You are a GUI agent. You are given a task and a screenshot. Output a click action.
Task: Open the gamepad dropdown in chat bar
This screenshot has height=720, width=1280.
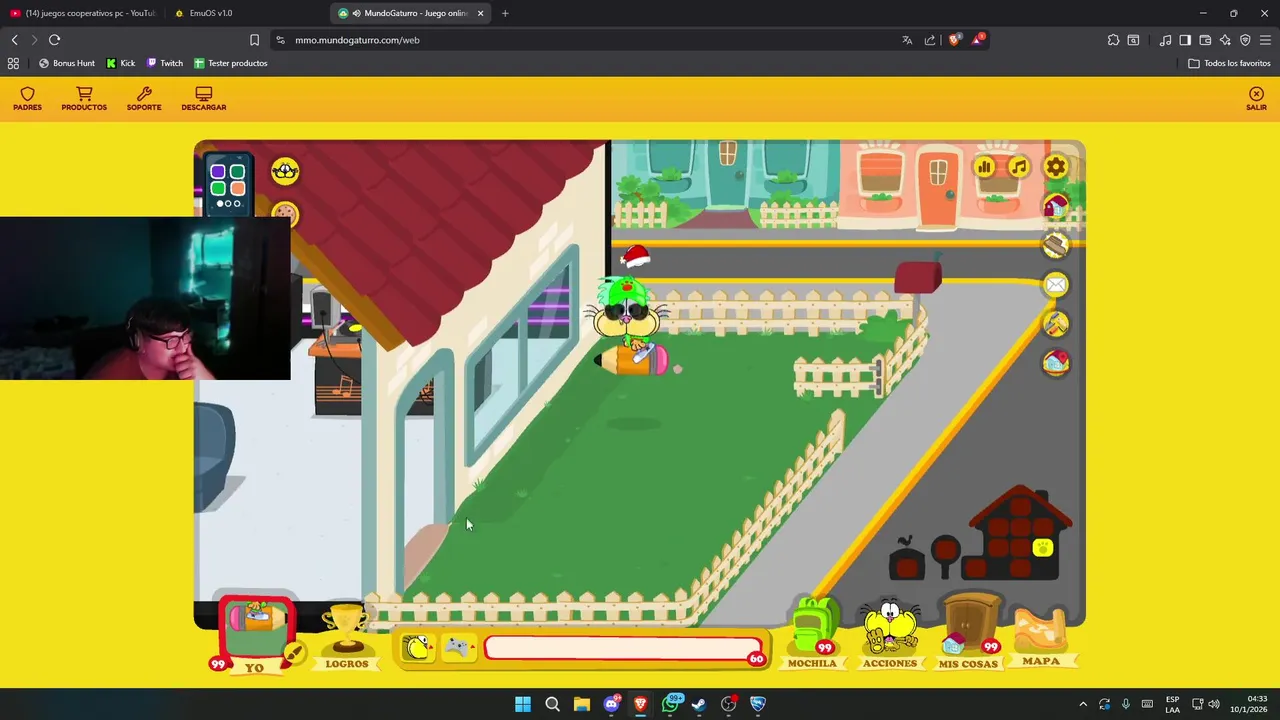click(x=459, y=648)
